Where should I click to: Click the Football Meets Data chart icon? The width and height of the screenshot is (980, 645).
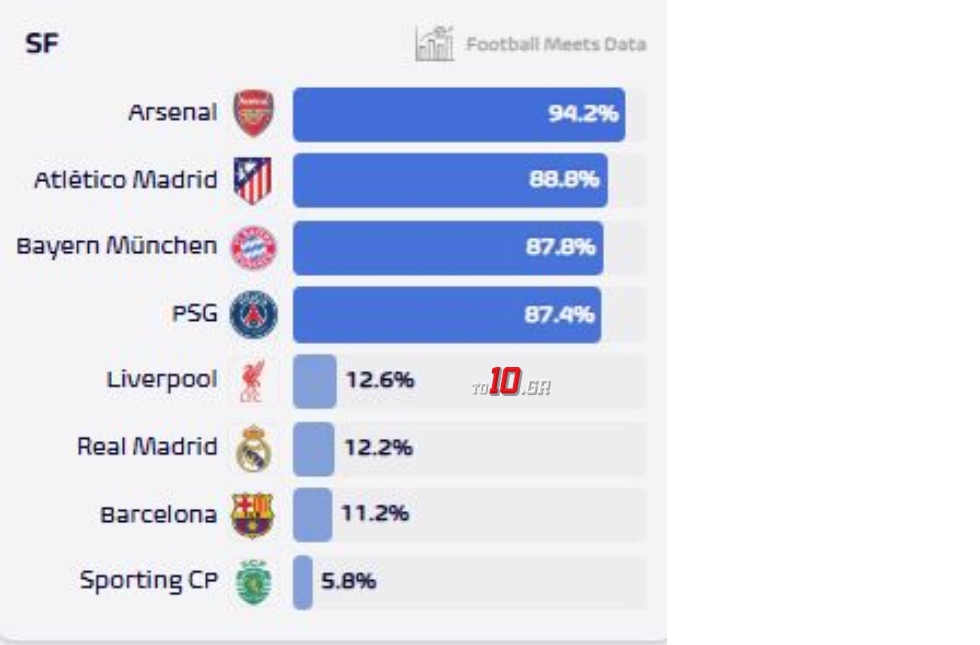(435, 44)
